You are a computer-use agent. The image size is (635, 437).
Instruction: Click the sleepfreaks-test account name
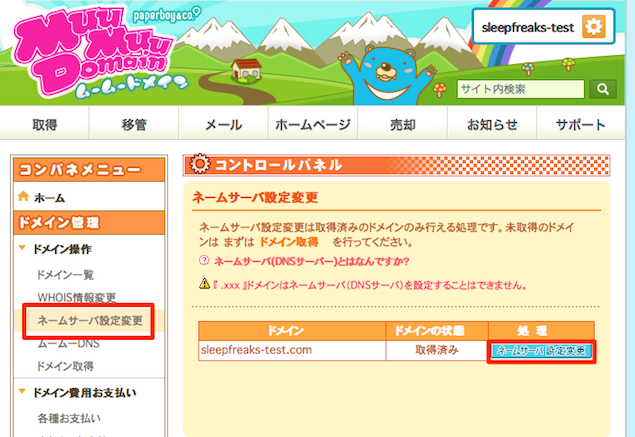click(528, 28)
